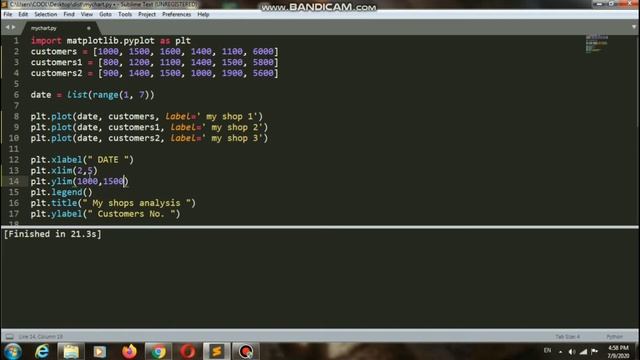Open the Python syntax selector
The width and height of the screenshot is (640, 360).
coord(614,337)
